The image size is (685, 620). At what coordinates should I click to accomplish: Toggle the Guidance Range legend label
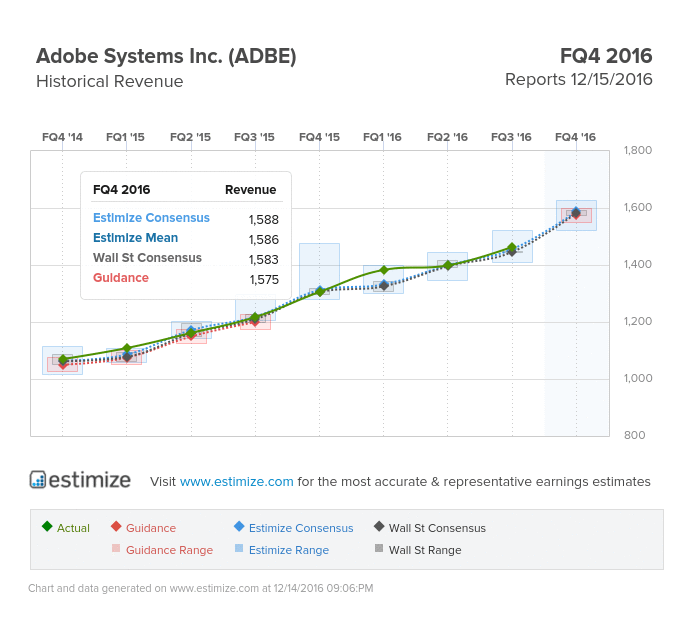click(x=170, y=550)
